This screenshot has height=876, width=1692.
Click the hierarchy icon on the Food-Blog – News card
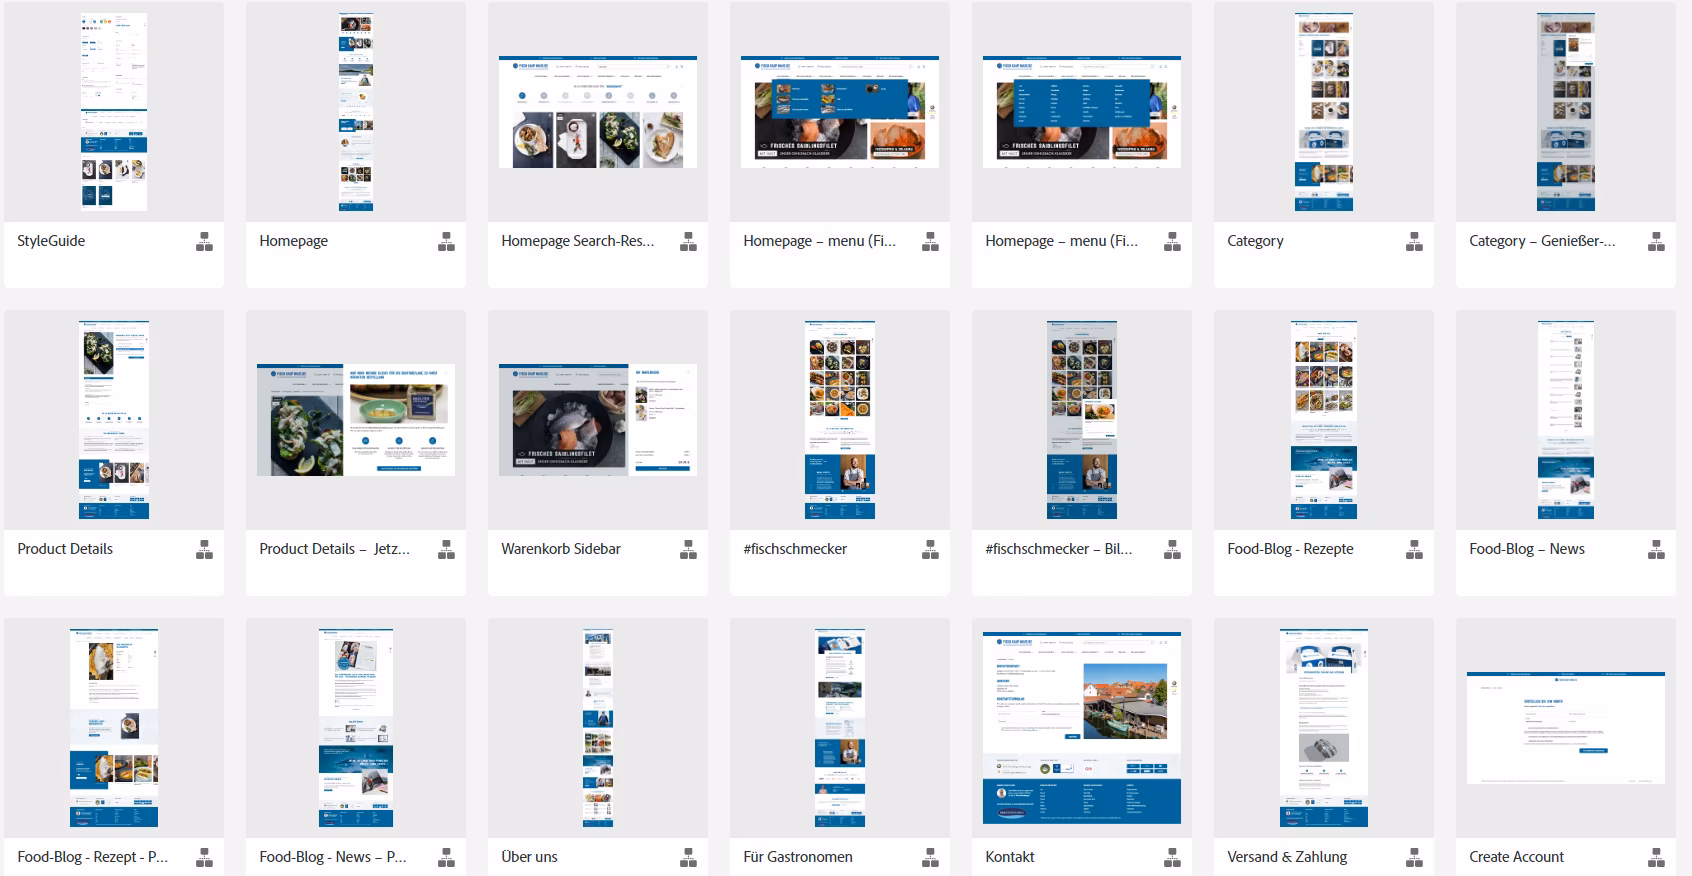click(1656, 549)
